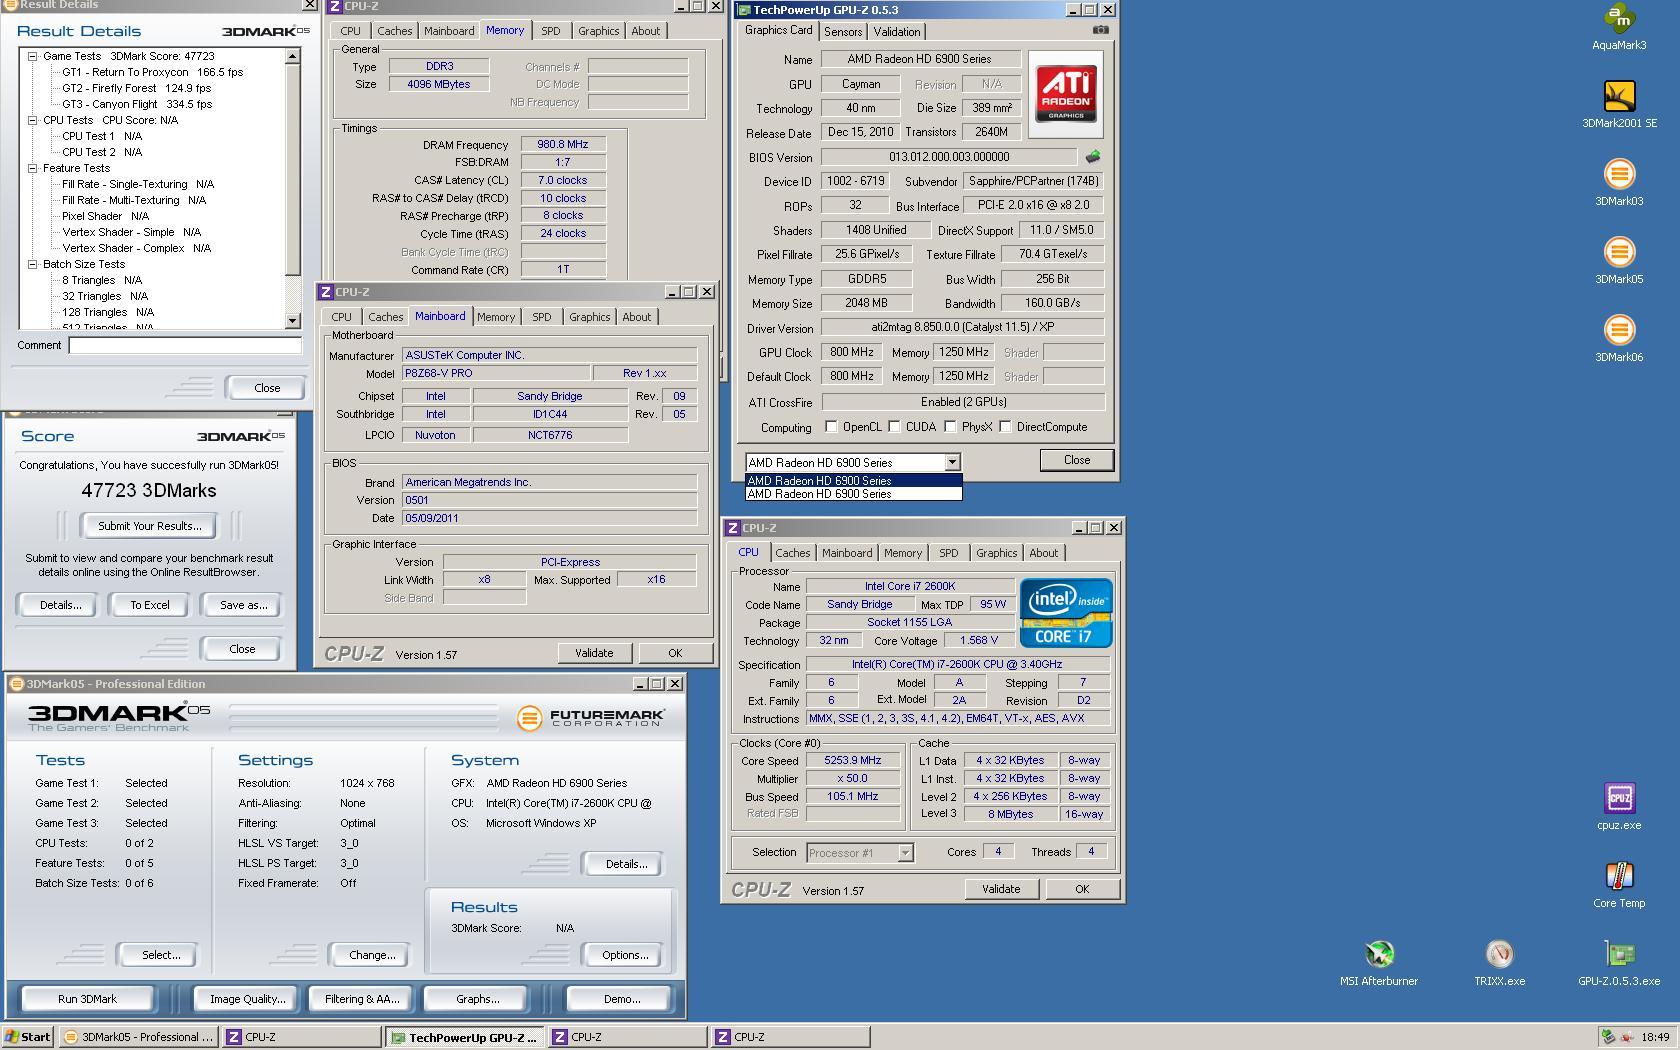Click the system tray icon left of the 18:49 clock
This screenshot has width=1680, height=1050.
click(x=1627, y=1037)
